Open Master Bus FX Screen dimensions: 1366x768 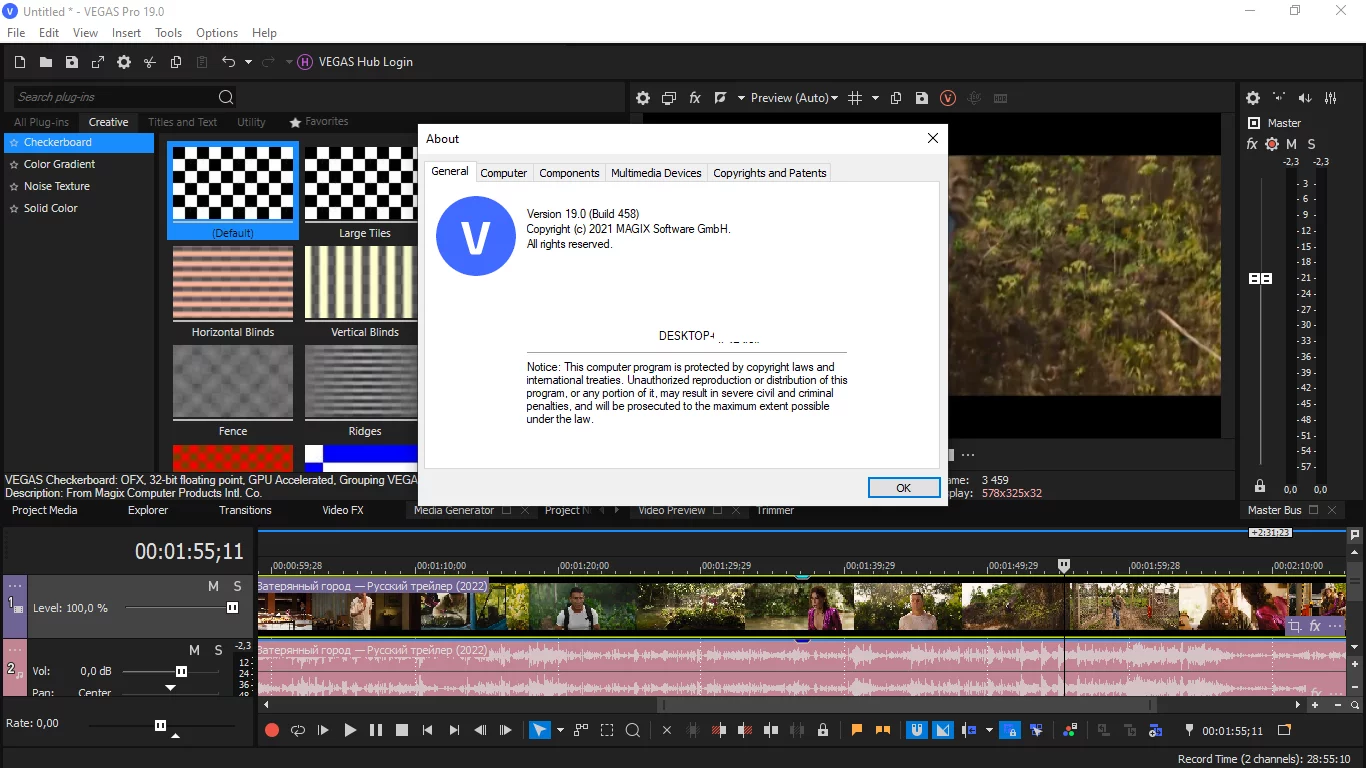click(x=1252, y=144)
